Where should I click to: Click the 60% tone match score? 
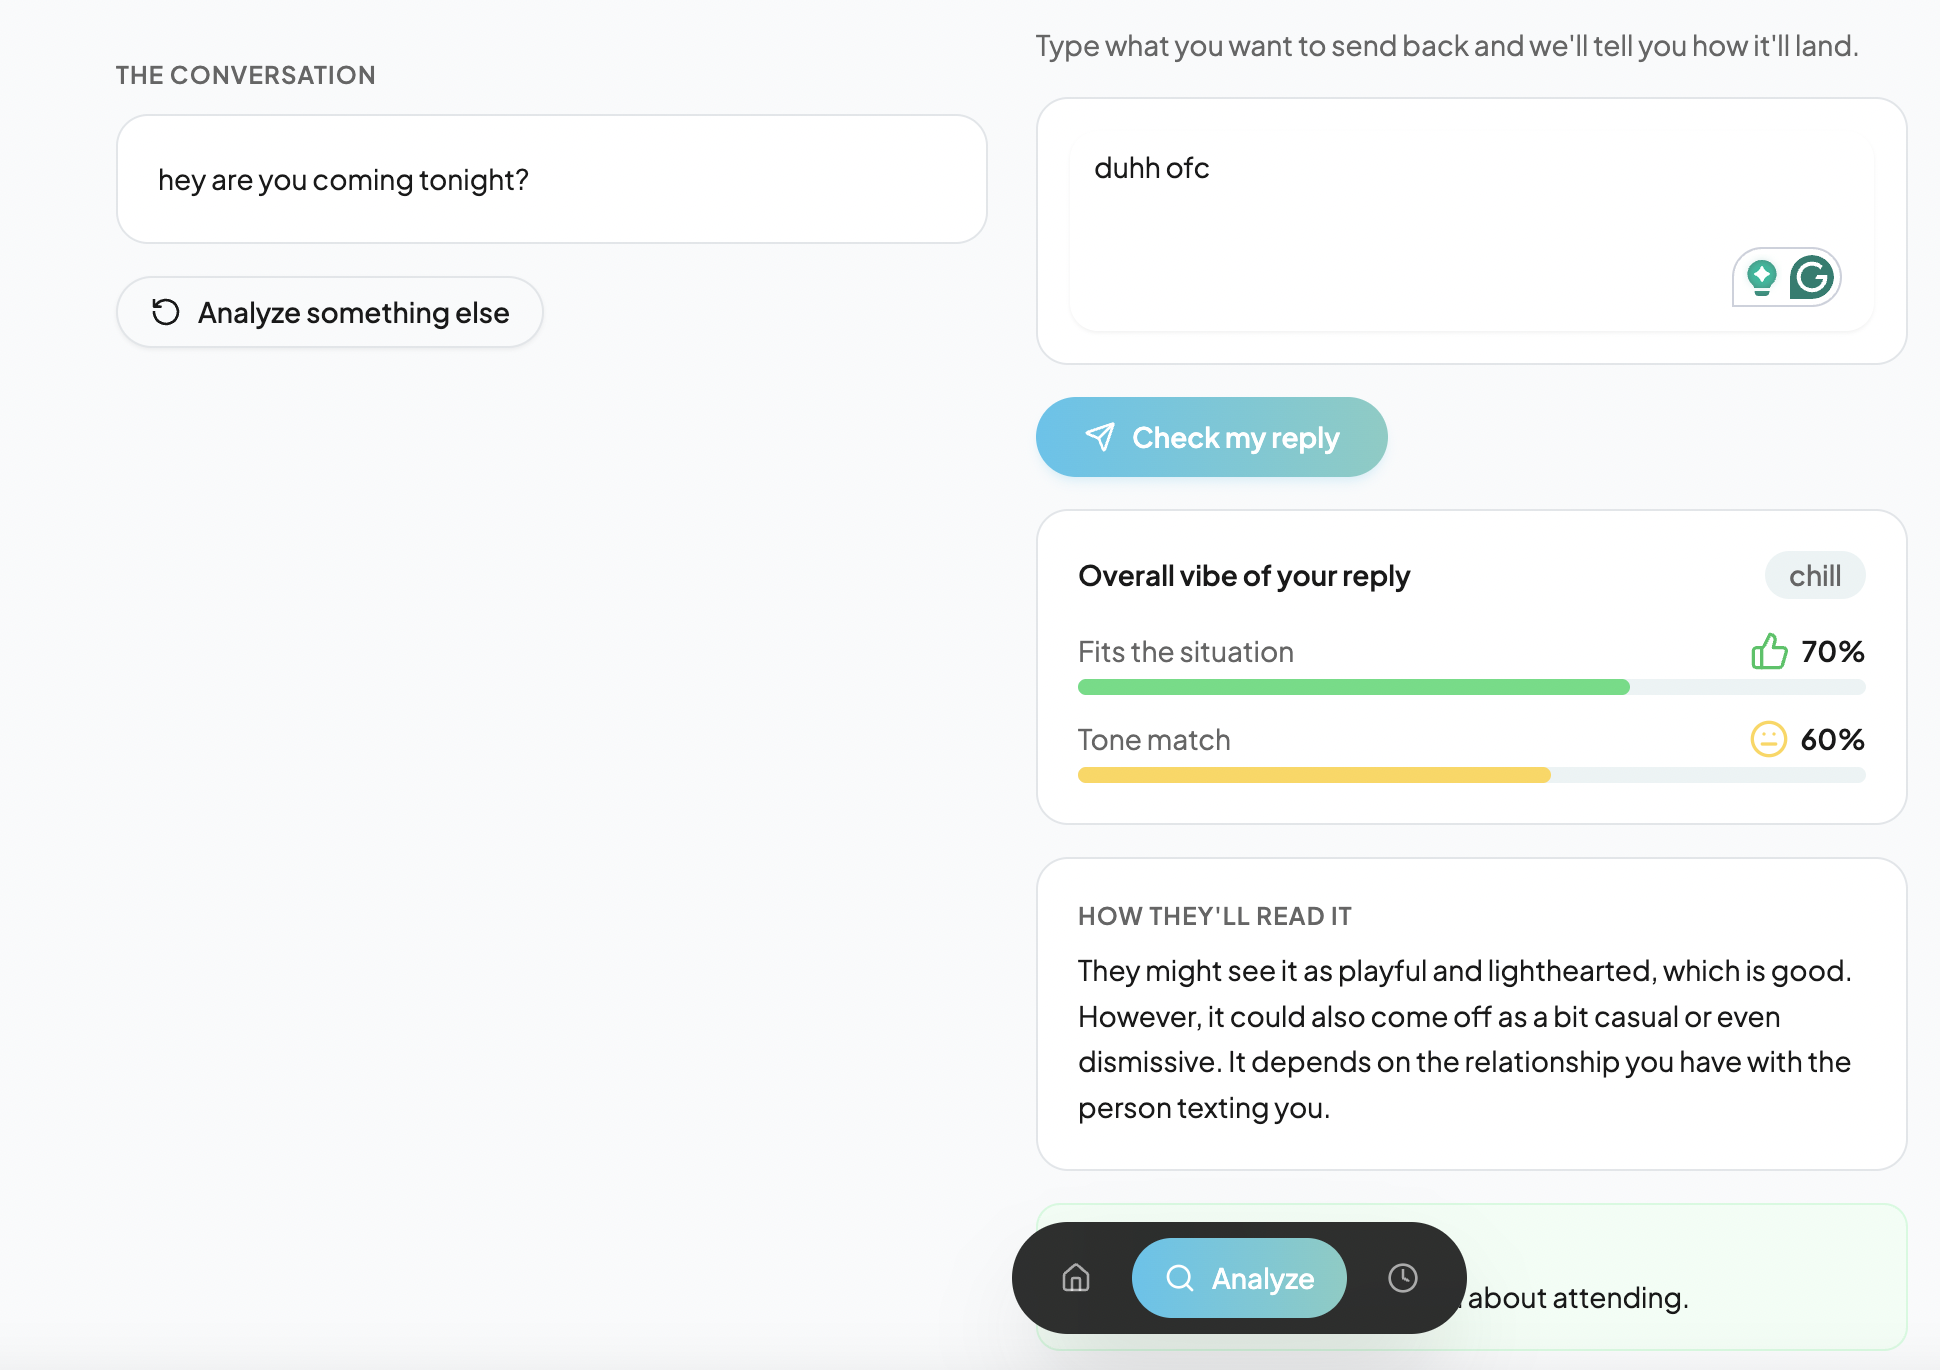tap(1832, 740)
